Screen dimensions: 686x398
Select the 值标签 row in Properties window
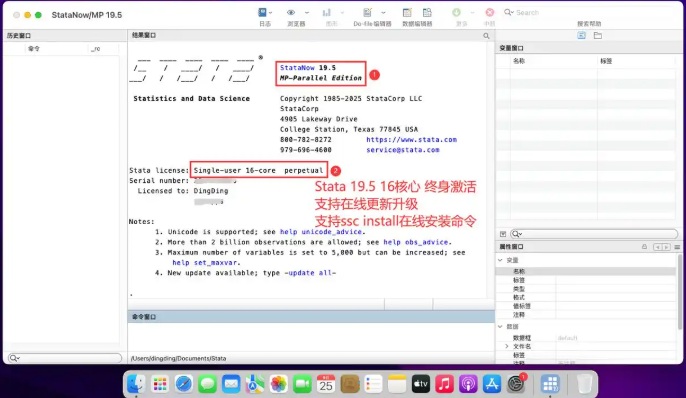(x=586, y=306)
